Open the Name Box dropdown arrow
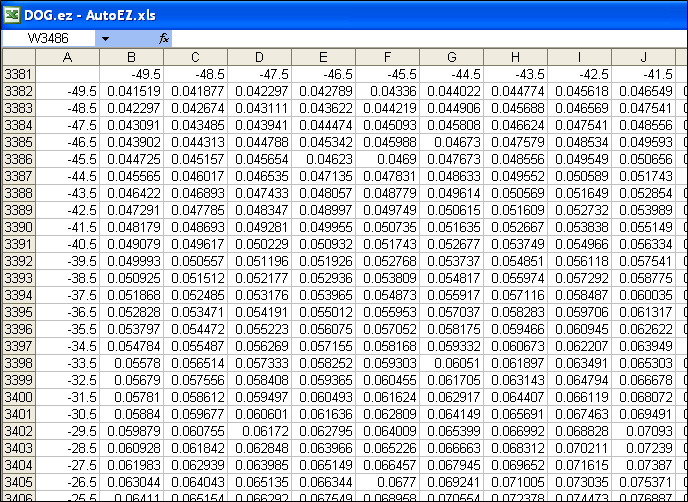This screenshot has height=502, width=688. click(105, 37)
